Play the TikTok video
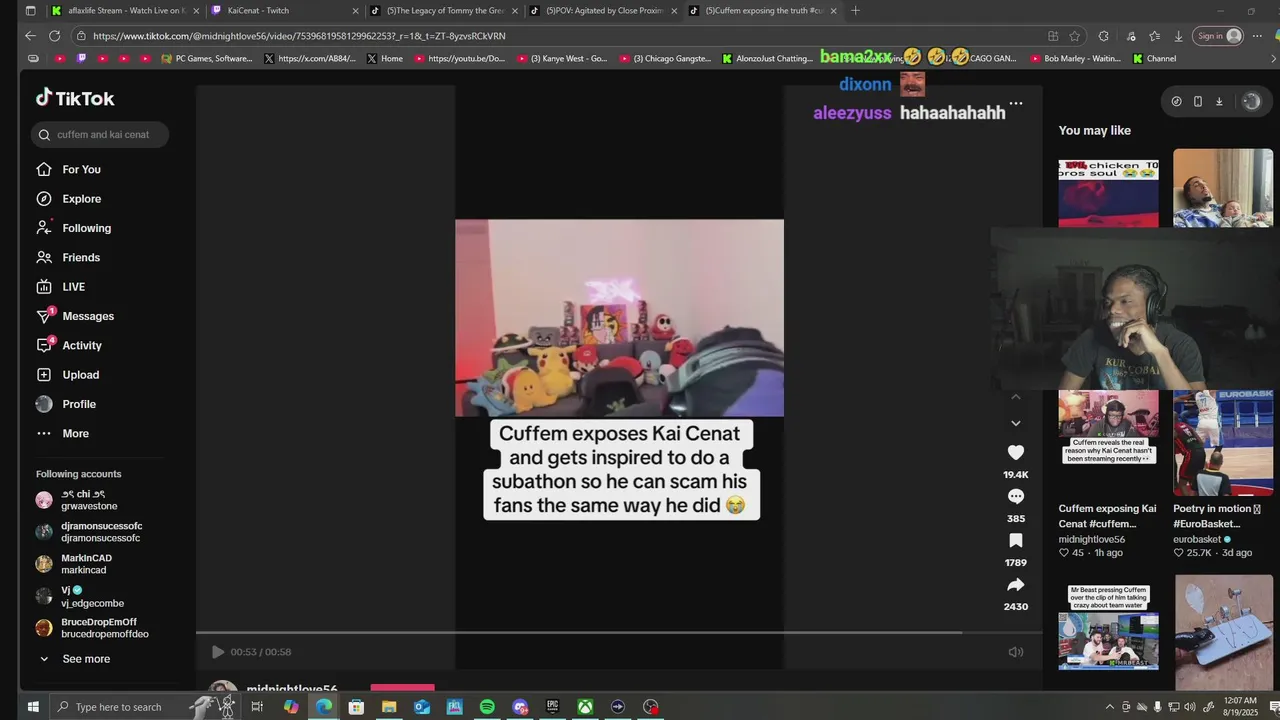The image size is (1280, 720). coord(217,652)
